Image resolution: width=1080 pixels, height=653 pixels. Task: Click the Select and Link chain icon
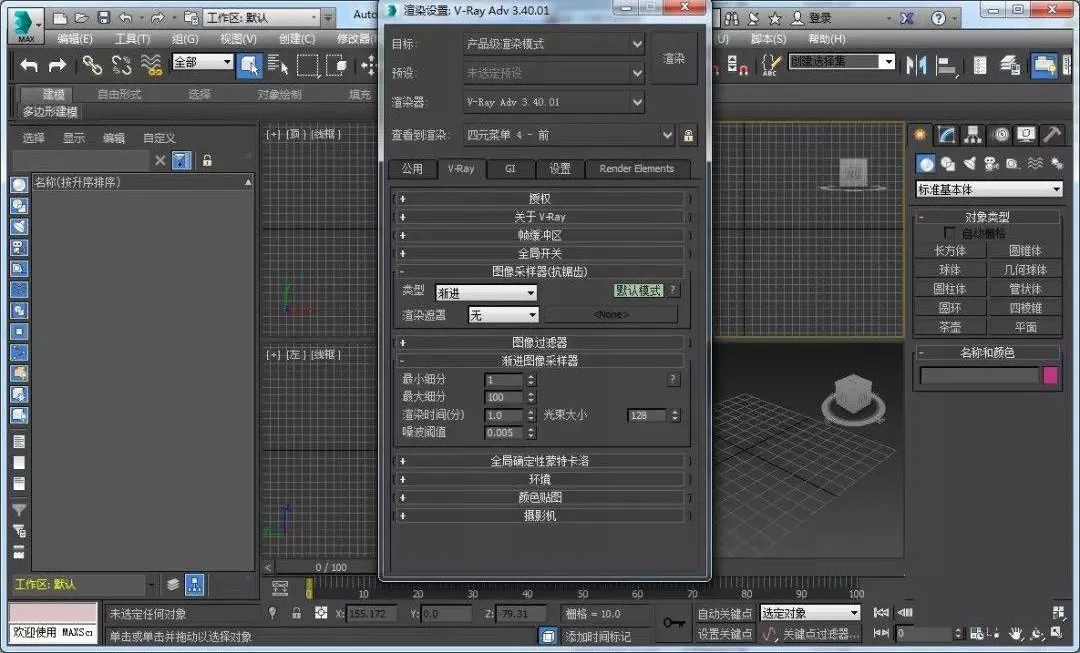coord(92,65)
